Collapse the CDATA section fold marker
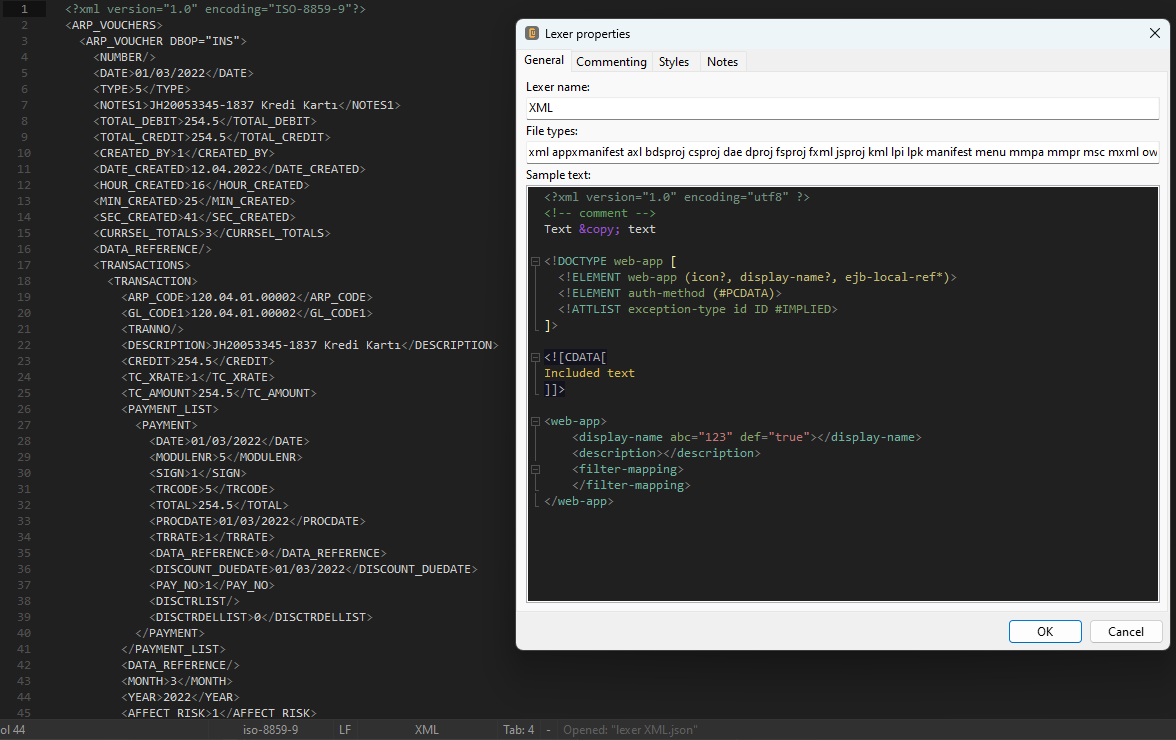This screenshot has height=740, width=1176. click(536, 358)
